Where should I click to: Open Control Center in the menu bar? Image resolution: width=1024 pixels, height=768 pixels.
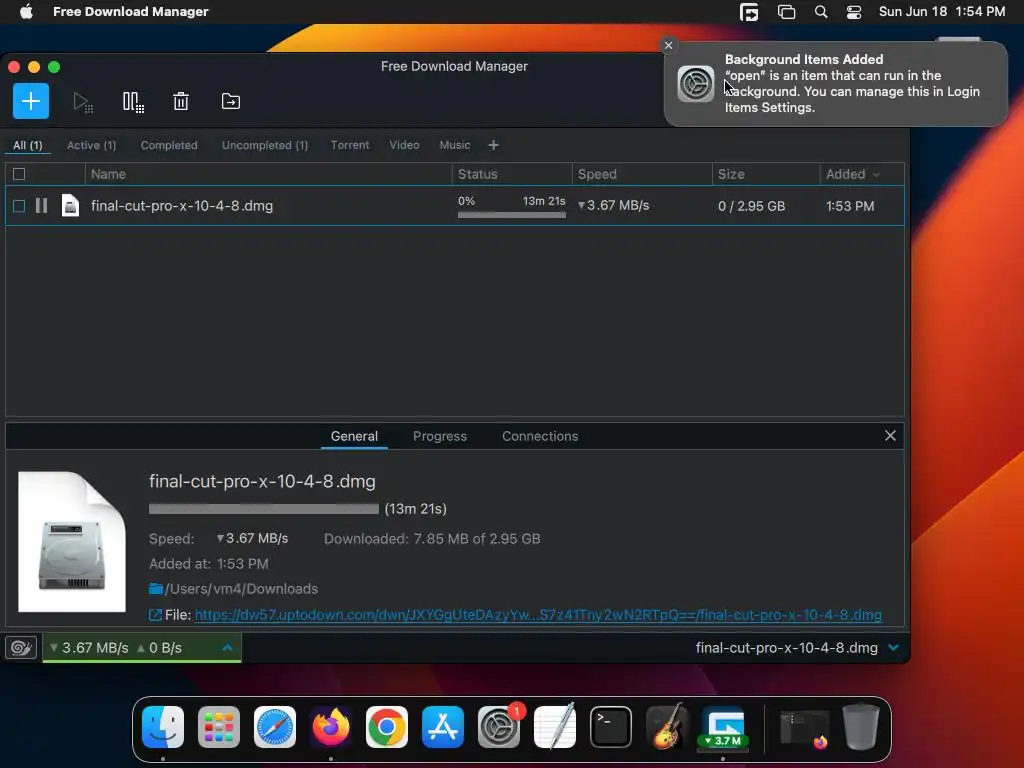[854, 12]
